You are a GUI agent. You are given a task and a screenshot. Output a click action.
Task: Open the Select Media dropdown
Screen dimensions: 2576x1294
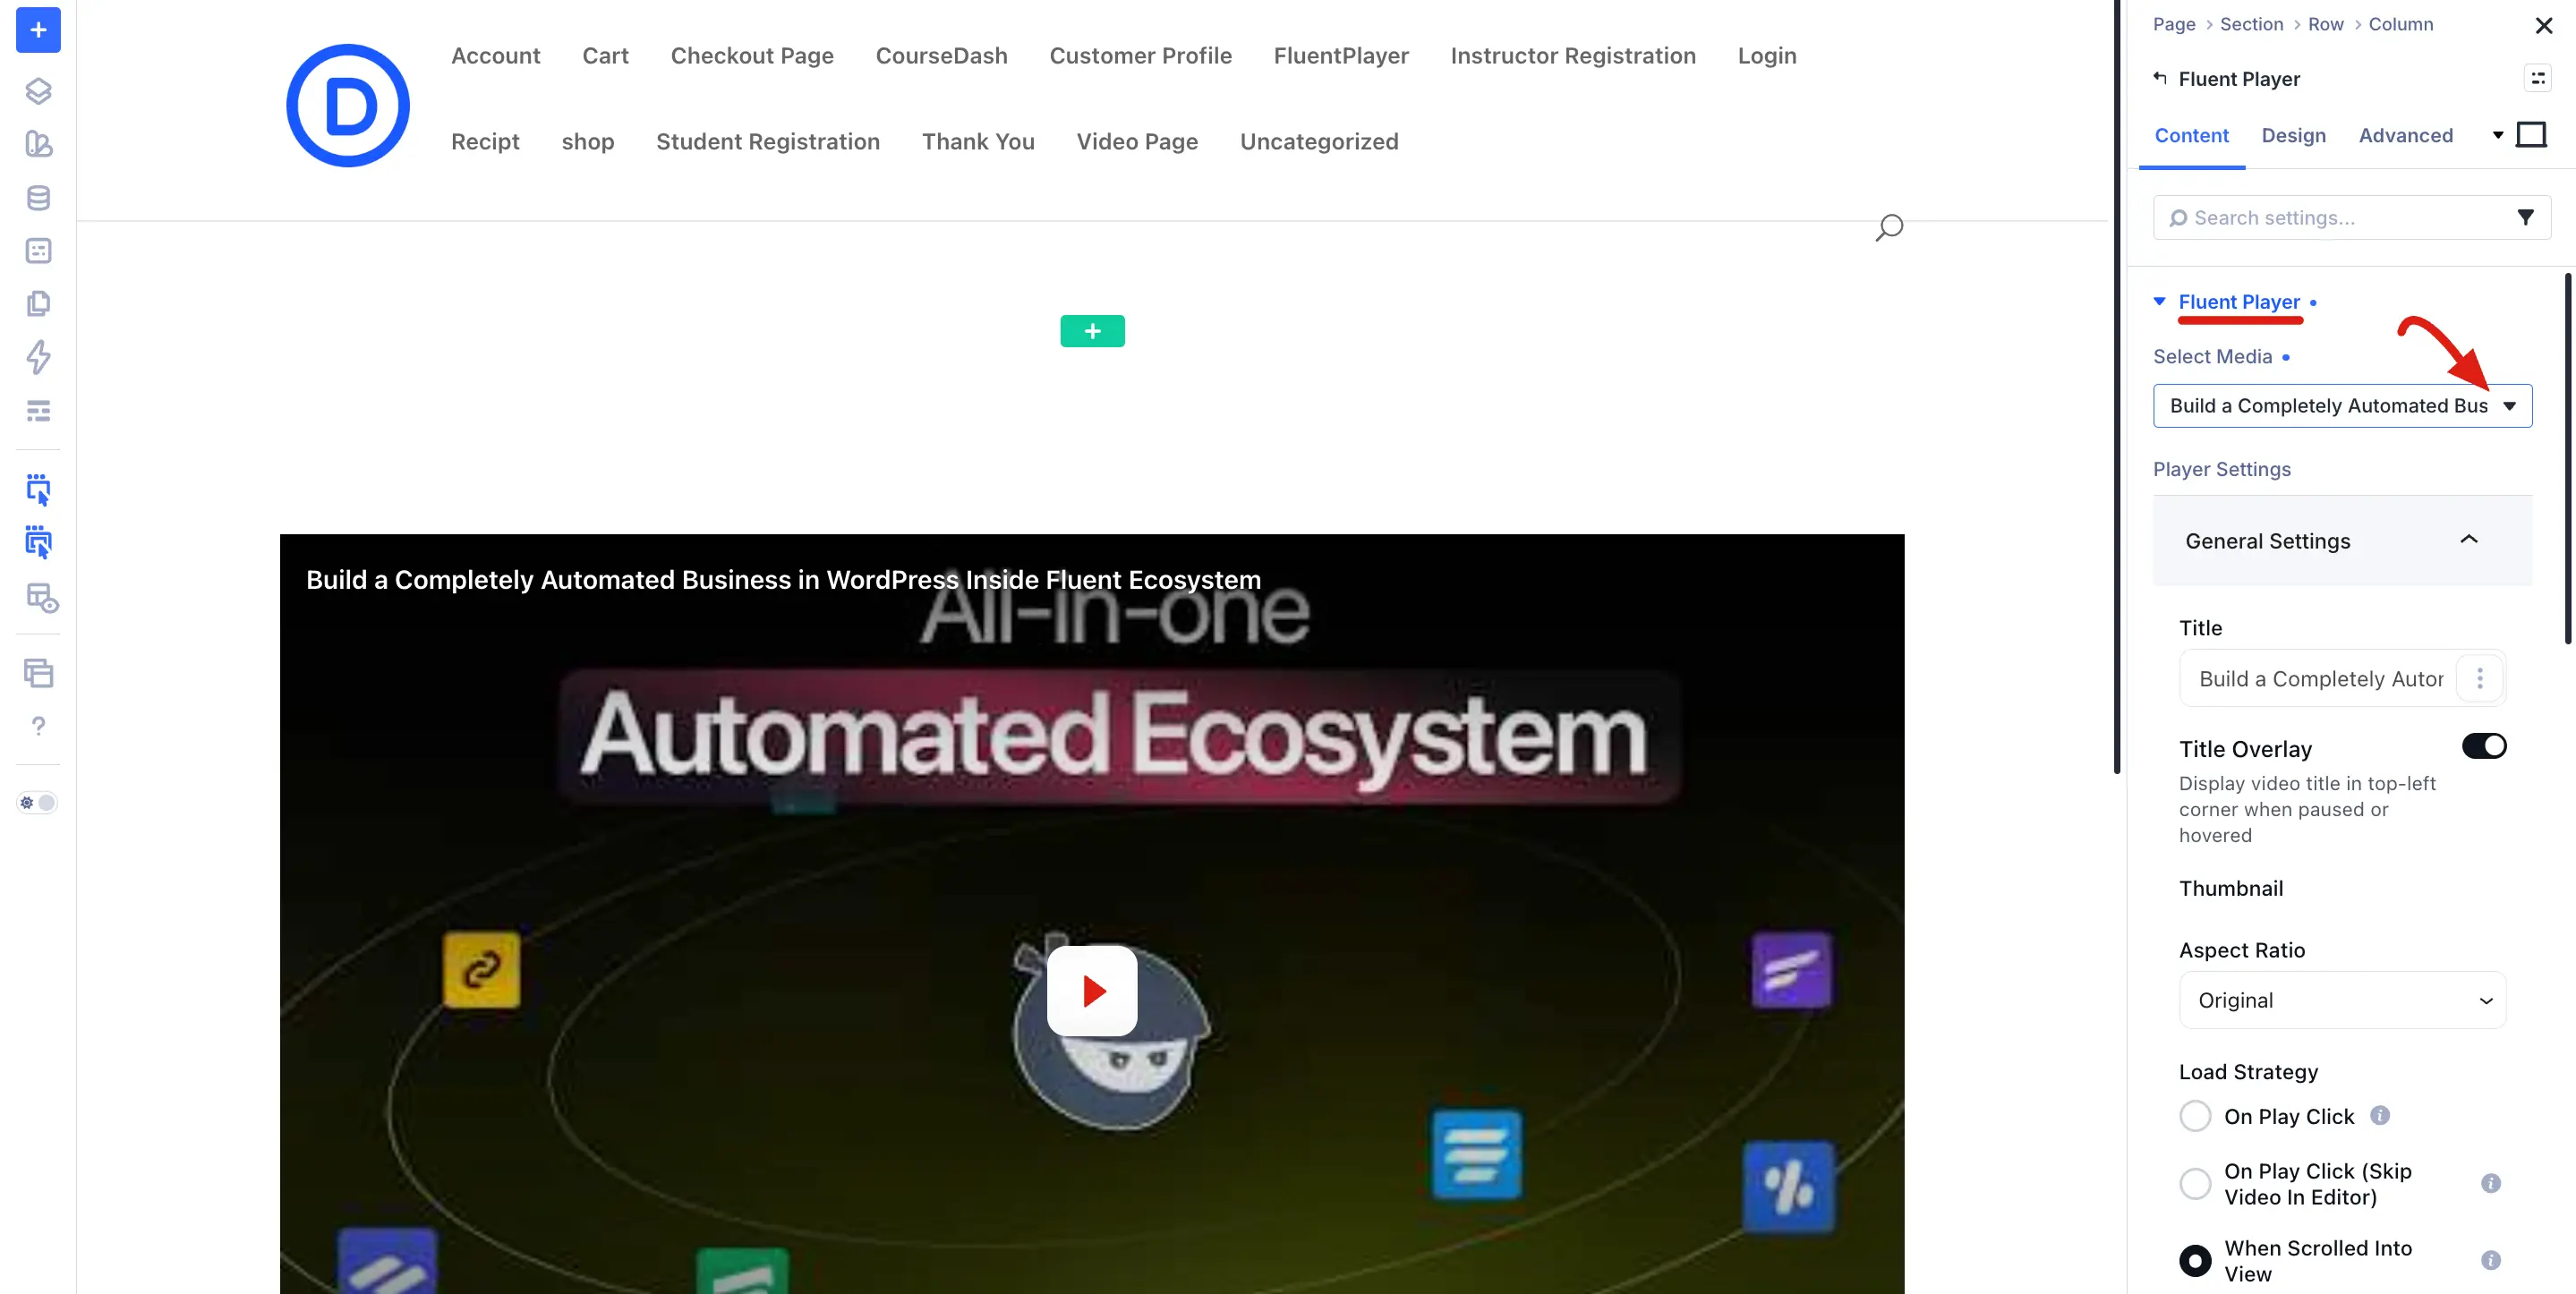point(2342,406)
